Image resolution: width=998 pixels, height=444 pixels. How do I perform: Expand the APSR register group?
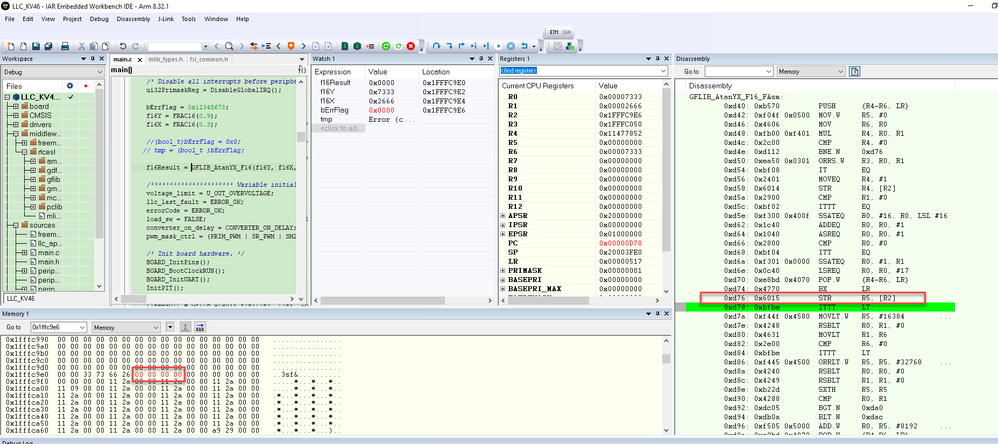point(502,216)
